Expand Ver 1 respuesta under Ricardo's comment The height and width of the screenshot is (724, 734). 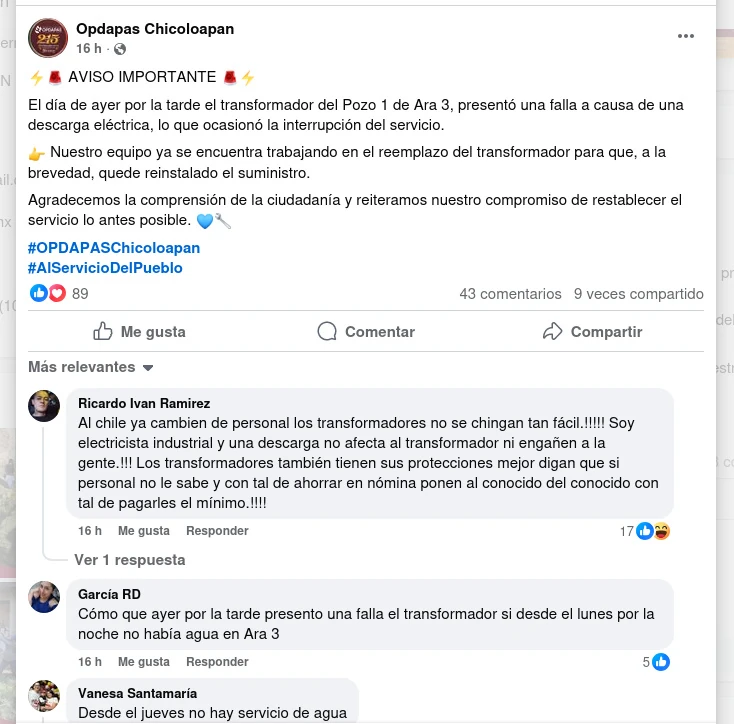tap(130, 560)
